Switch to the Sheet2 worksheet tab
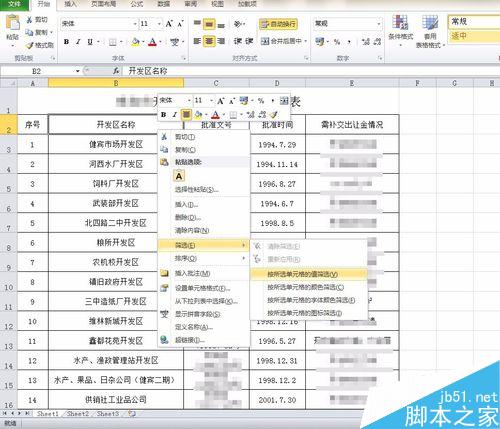 click(78, 414)
